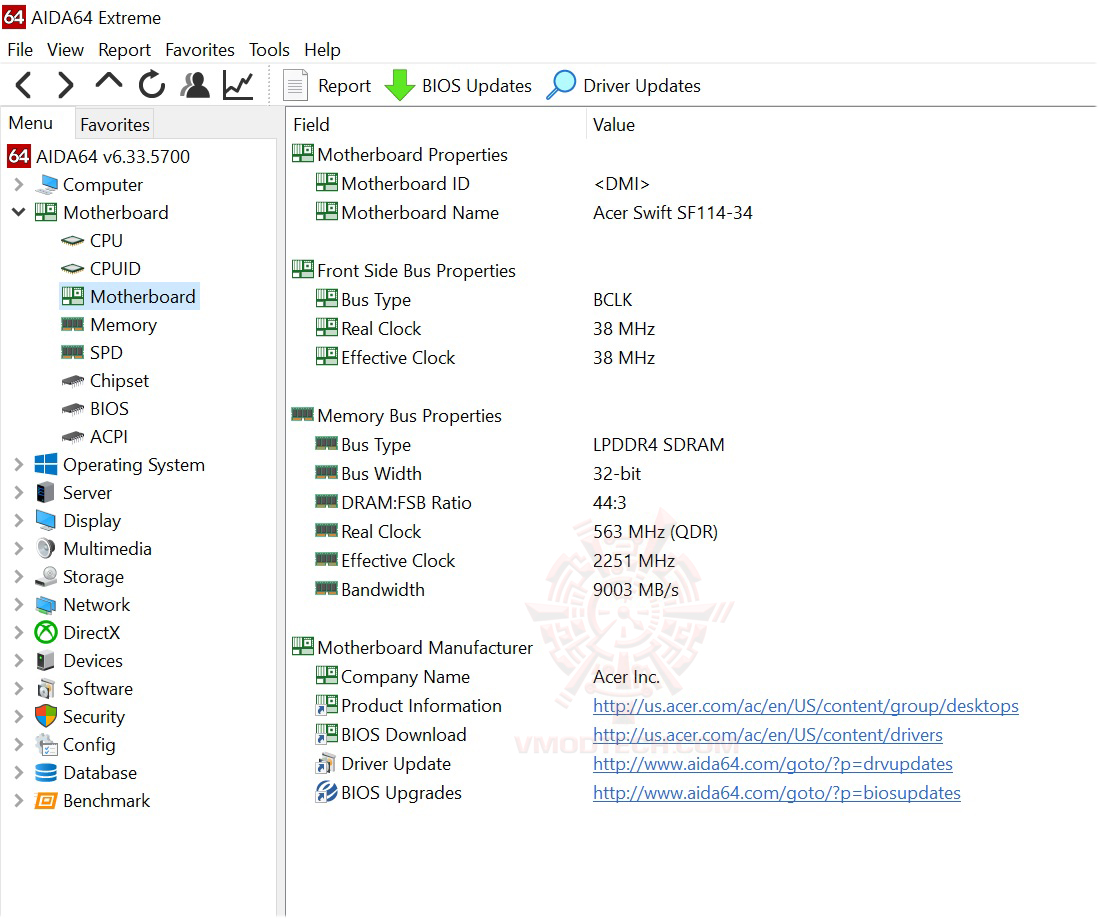Click the Report toolbar button label
The width and height of the screenshot is (1099, 919).
tap(344, 86)
